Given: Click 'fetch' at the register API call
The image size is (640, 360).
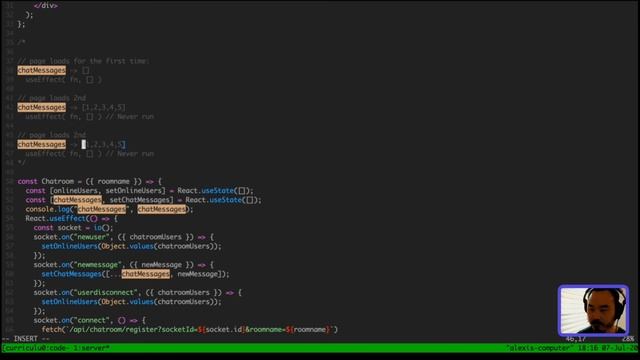Looking at the screenshot, I should 51,329.
